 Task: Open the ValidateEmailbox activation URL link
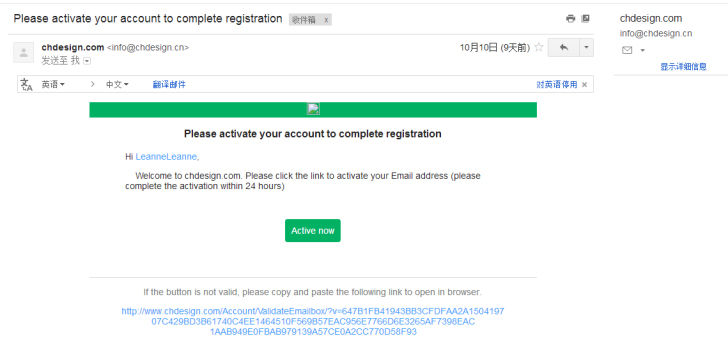[313, 321]
